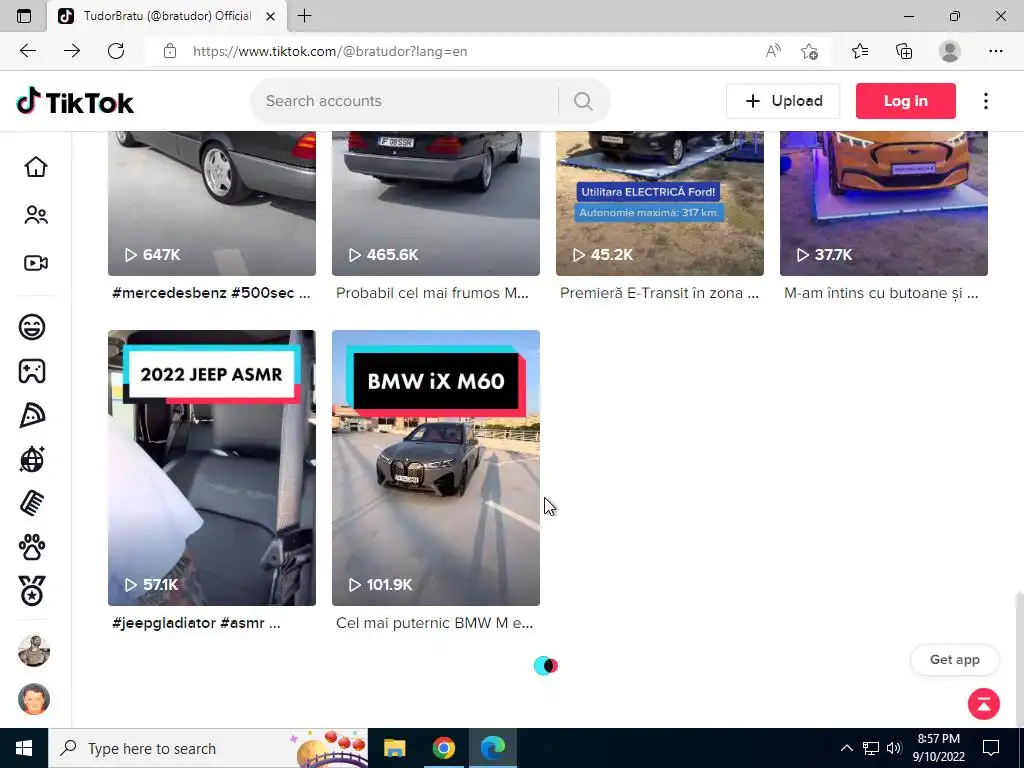Image resolution: width=1024 pixels, height=768 pixels.
Task: Click the #mercedesbenz #500sec caption
Action: pyautogui.click(x=211, y=293)
